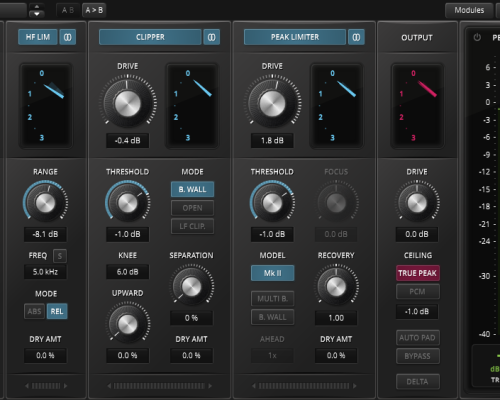Click right arrow of Peak Limiter scroll strip
Screen dimensions: 500x400
(355, 386)
